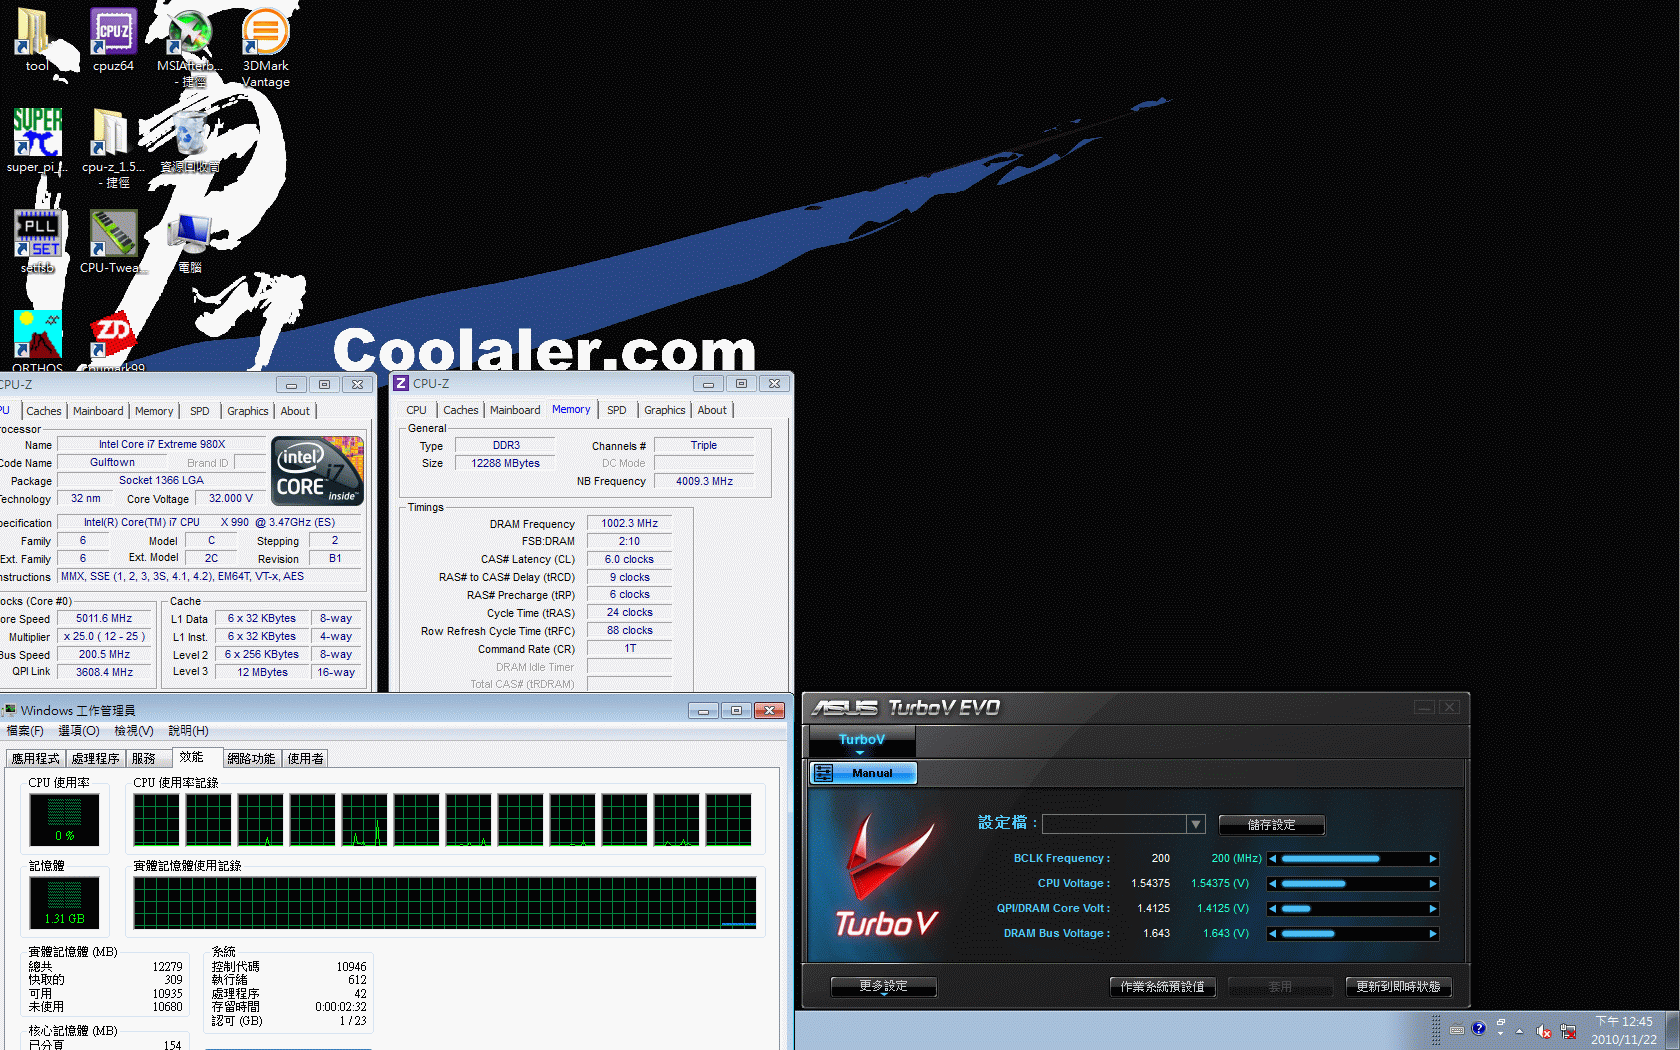Launch the CPU-Tweaker shortcut

(113, 240)
